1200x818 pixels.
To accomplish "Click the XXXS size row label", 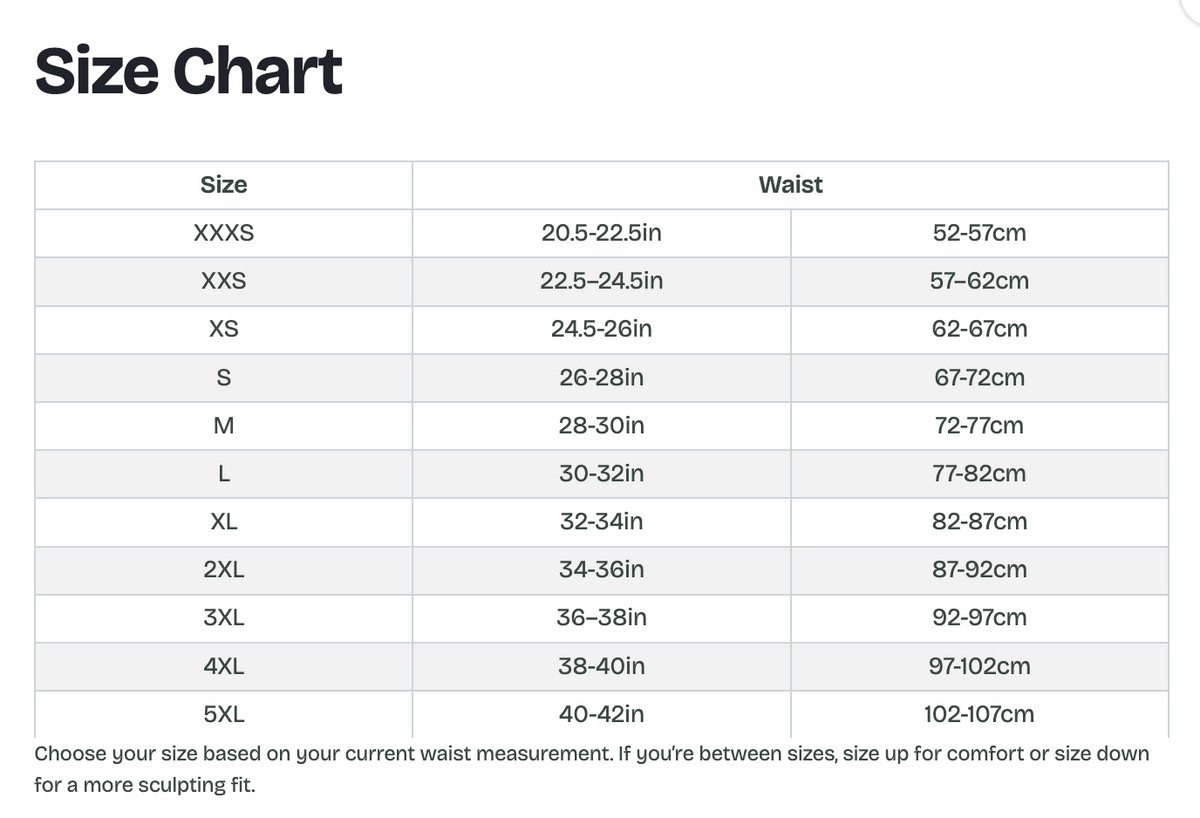I will pyautogui.click(x=224, y=234).
